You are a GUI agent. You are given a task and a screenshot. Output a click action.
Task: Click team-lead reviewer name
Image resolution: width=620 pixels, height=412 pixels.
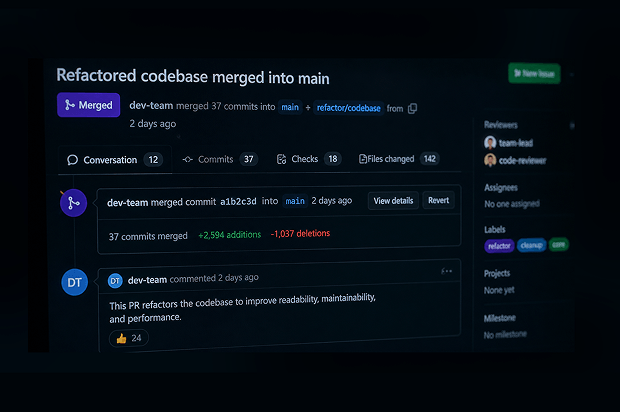point(516,143)
